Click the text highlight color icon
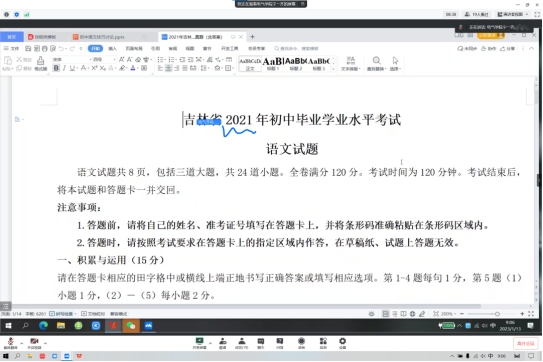543x362 pixels. click(x=122, y=68)
